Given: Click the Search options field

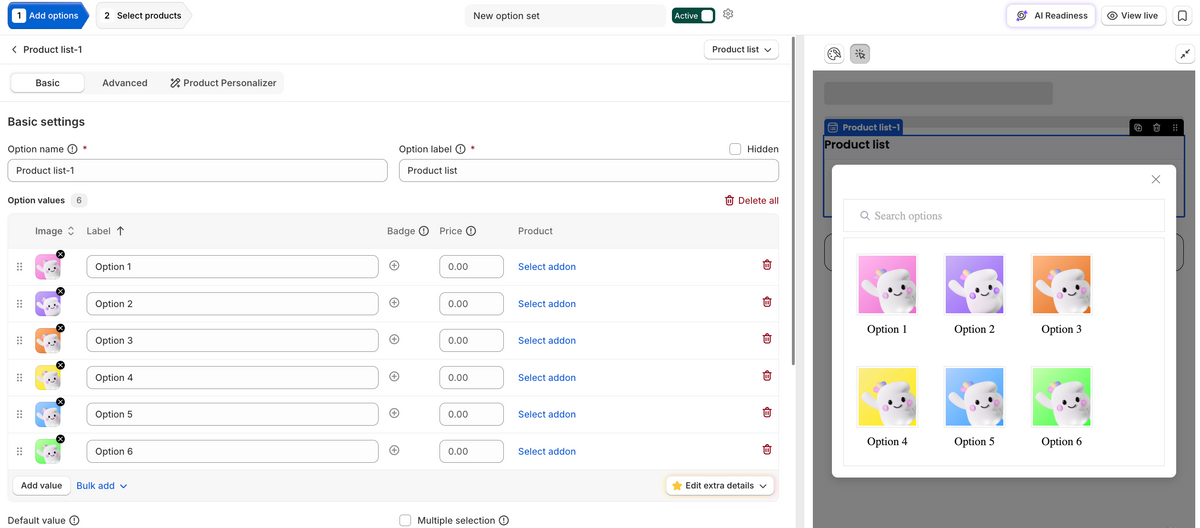Looking at the screenshot, I should pos(1004,216).
